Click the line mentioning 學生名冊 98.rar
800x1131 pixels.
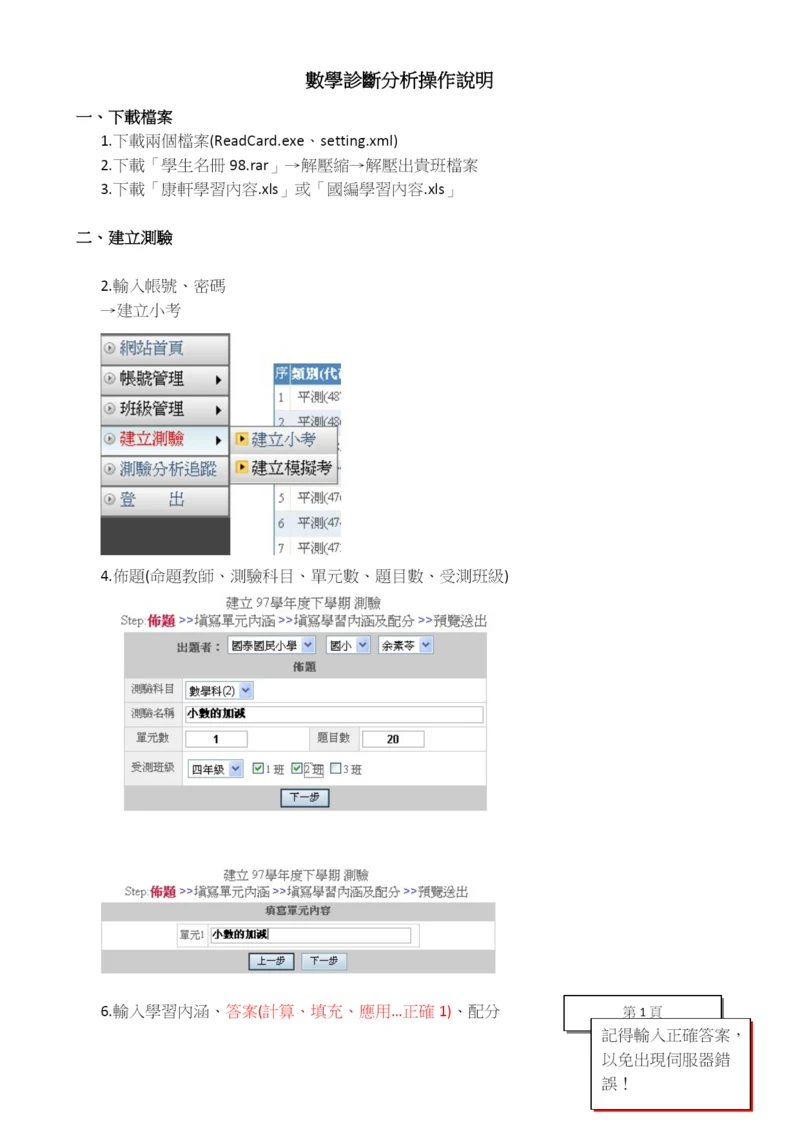289,165
